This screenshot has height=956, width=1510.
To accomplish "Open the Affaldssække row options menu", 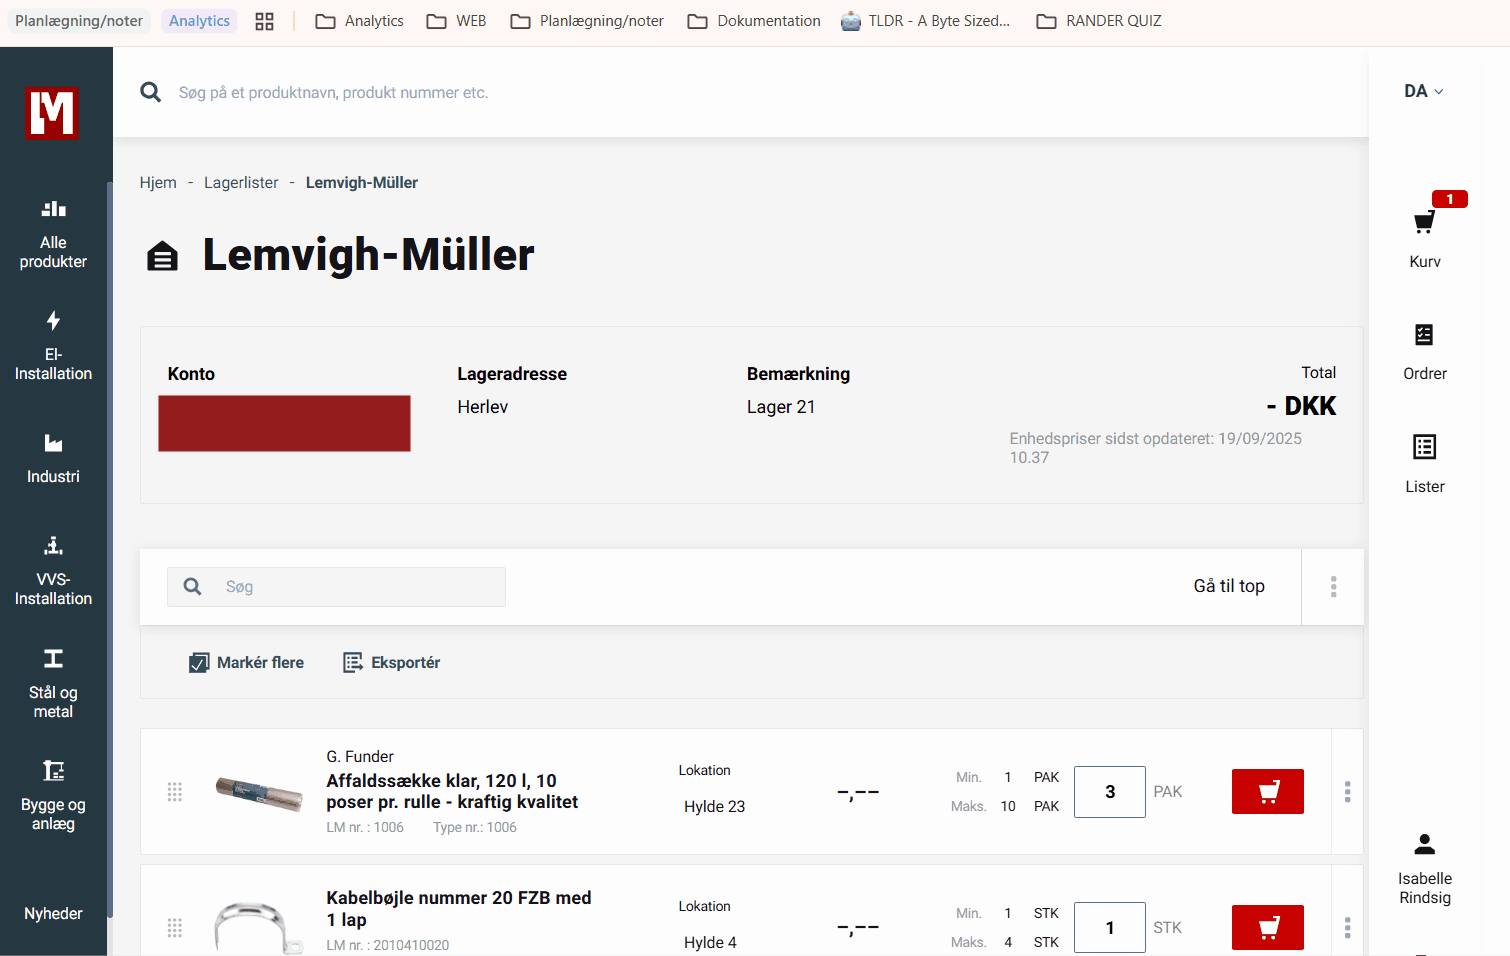I will click(1347, 792).
